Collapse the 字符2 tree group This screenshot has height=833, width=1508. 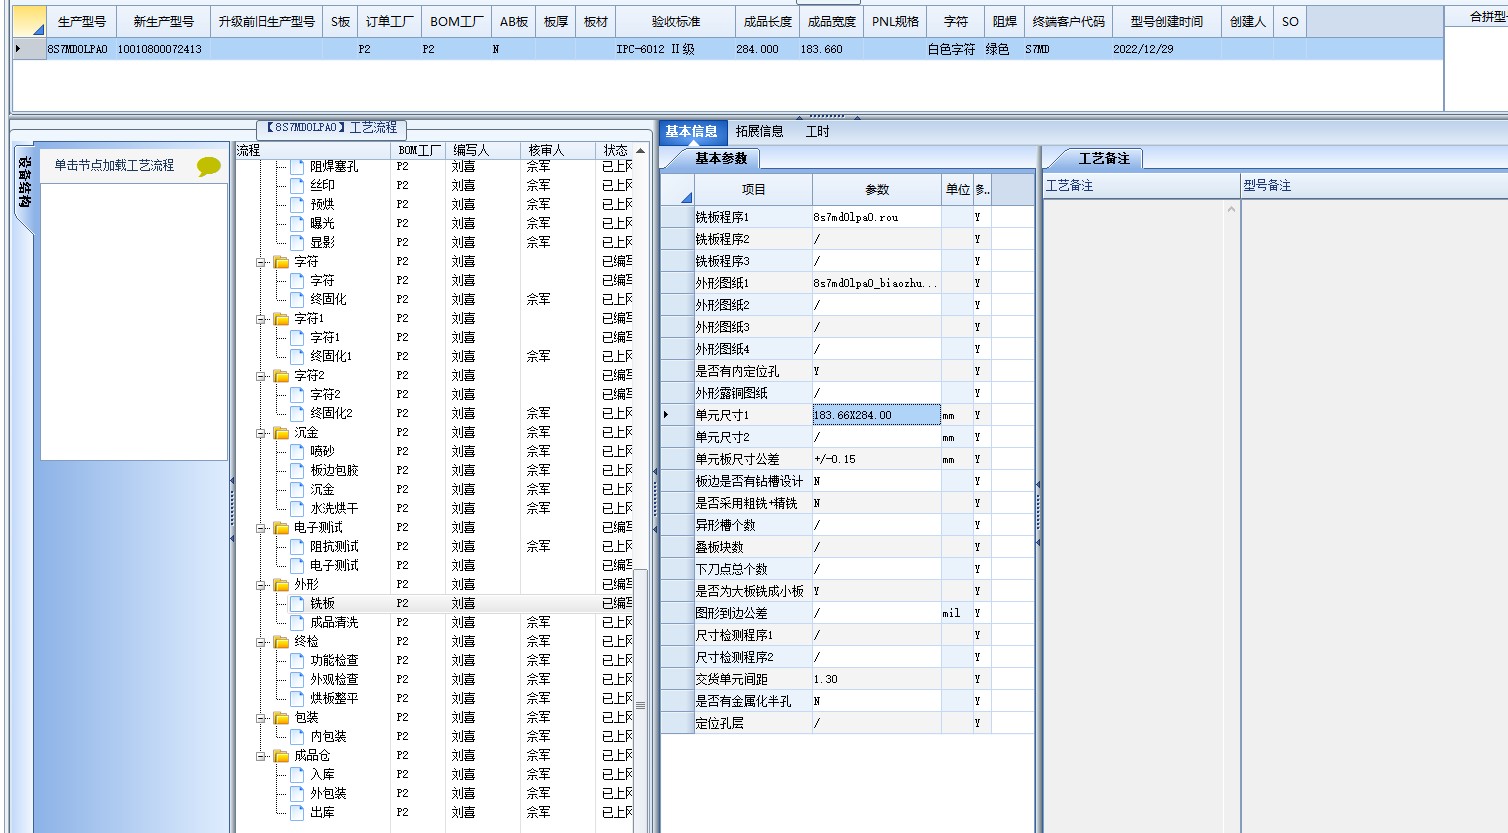(261, 376)
